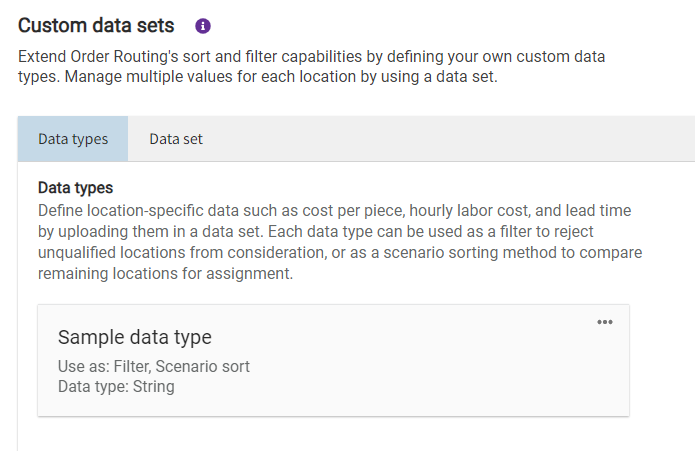
Task: Select the Data types tab
Action: coord(73,139)
